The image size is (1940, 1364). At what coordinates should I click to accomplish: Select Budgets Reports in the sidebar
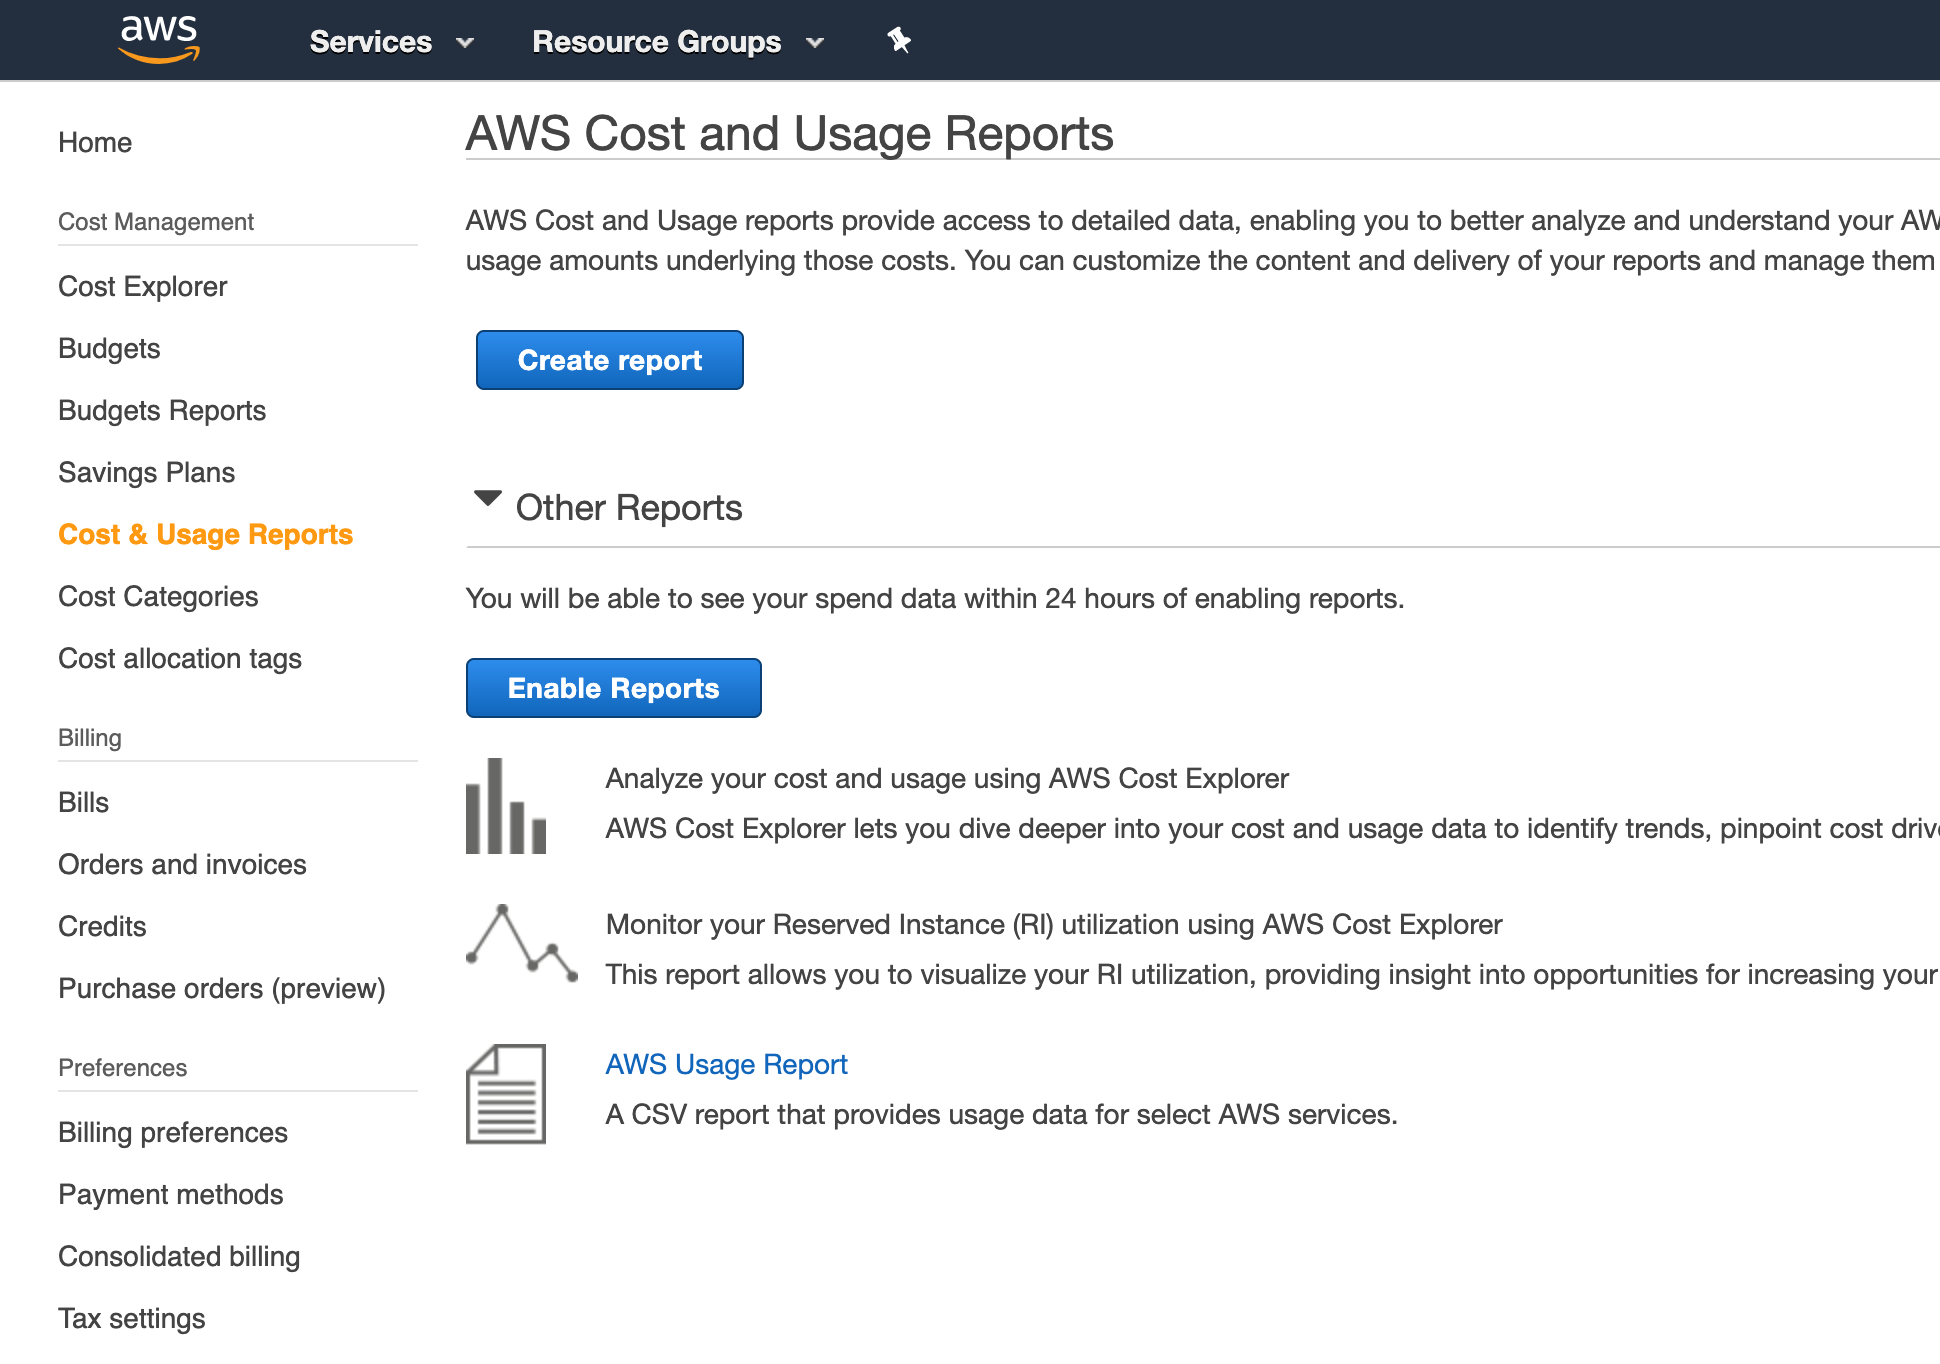162,410
